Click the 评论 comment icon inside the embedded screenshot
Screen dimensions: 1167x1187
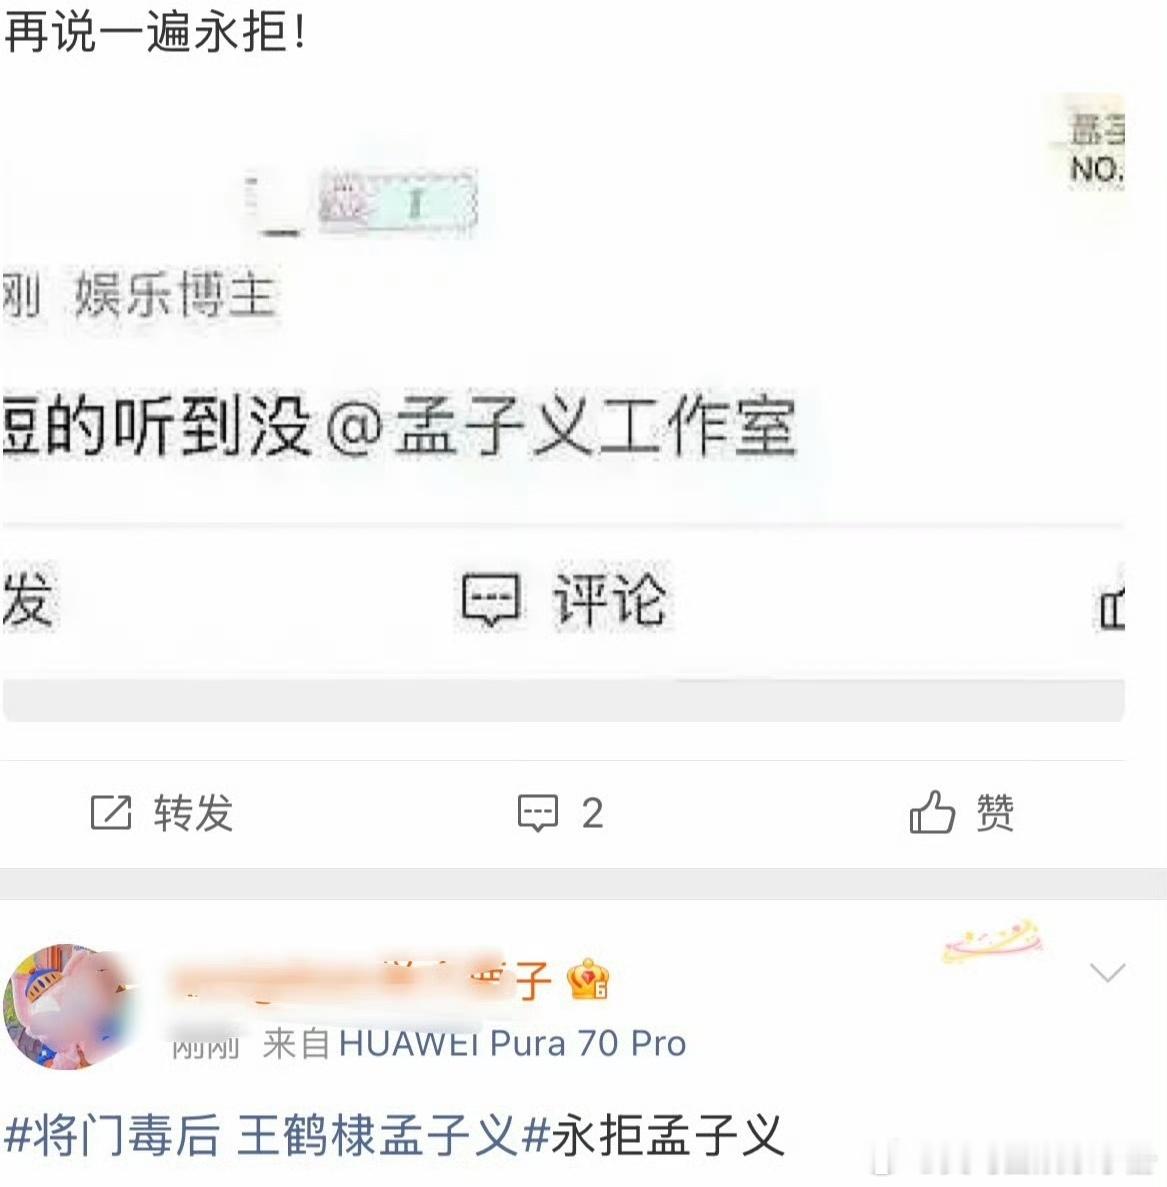pos(490,600)
